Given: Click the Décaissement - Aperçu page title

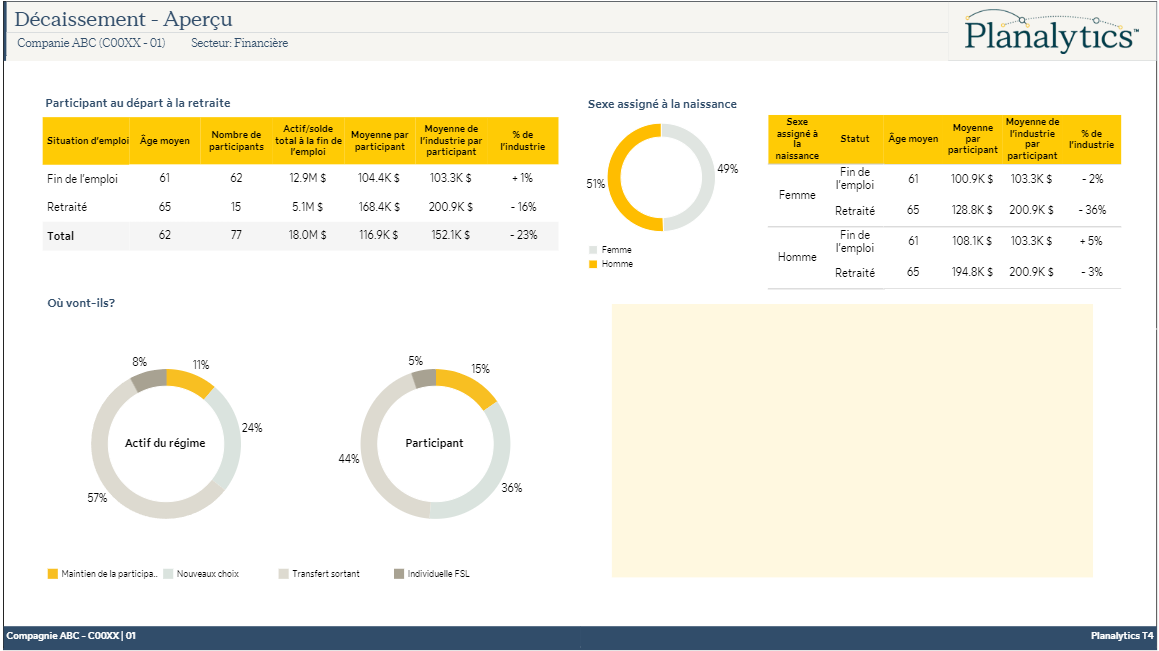Looking at the screenshot, I should click(124, 19).
